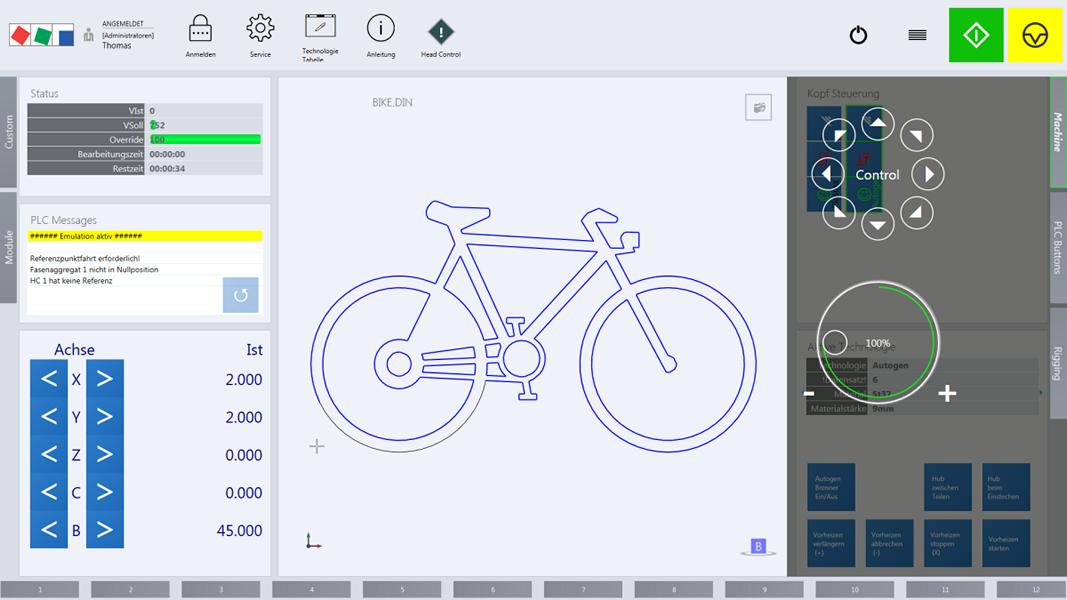
Task: Click the user avatar icon near Thomas
Action: (x=88, y=35)
